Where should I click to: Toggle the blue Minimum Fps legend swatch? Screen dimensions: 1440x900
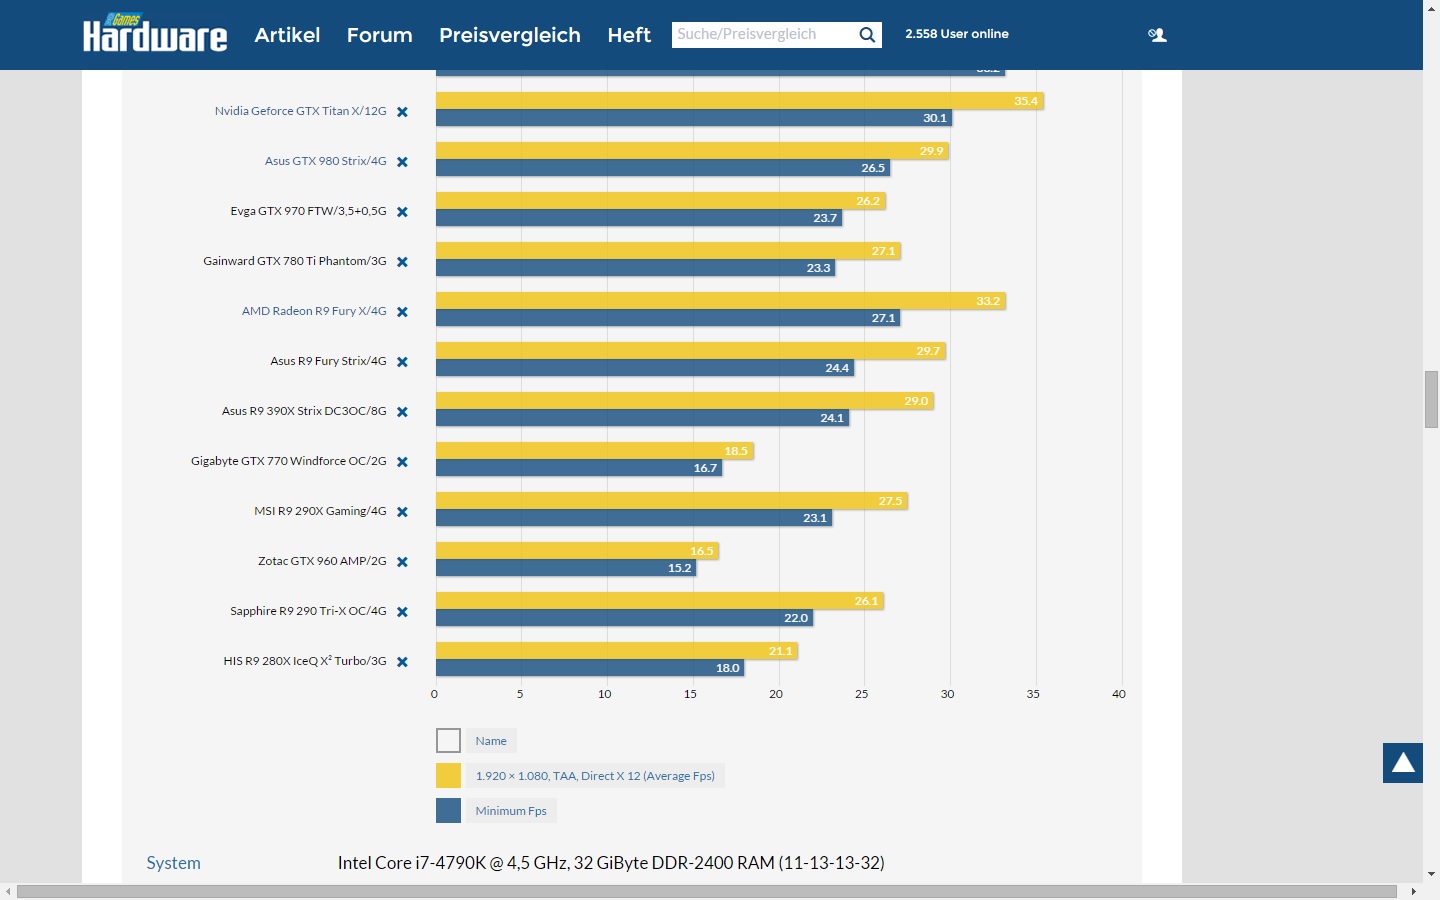[x=448, y=811]
